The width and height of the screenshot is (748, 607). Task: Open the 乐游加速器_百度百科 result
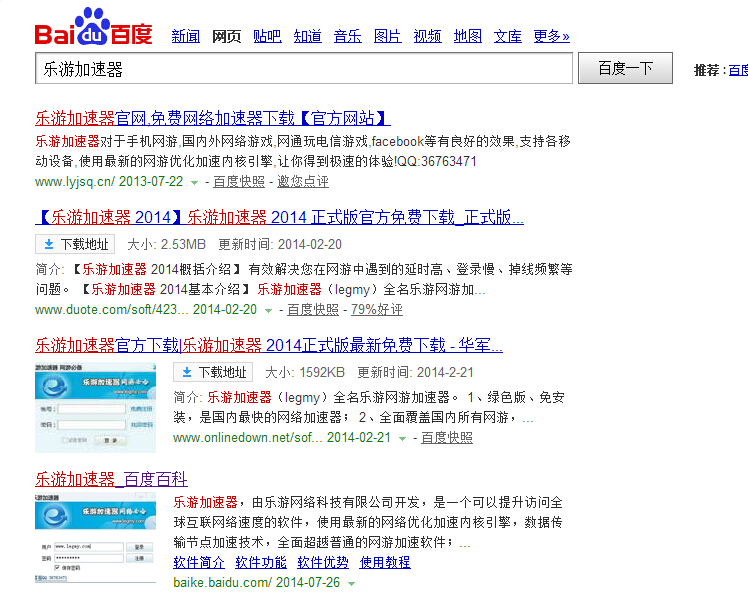(x=111, y=479)
